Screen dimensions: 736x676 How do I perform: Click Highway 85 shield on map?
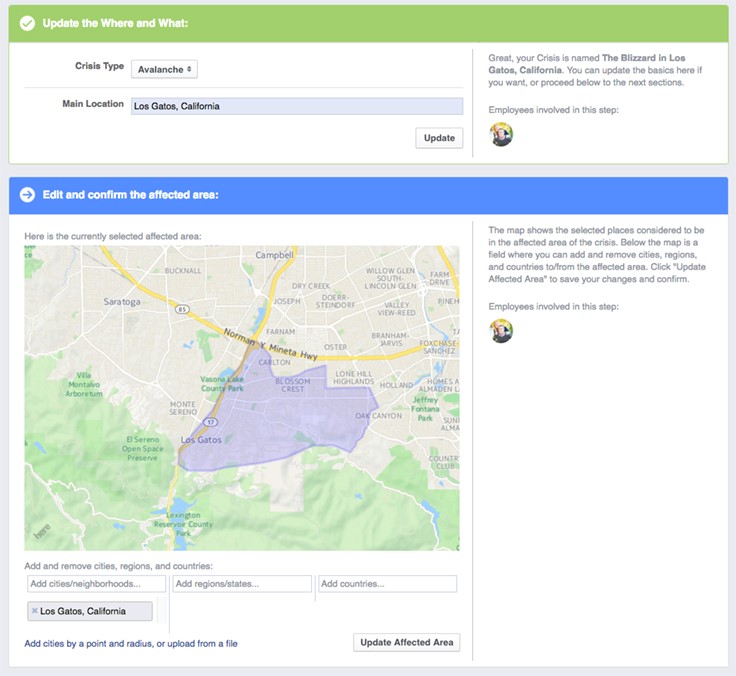tap(182, 309)
